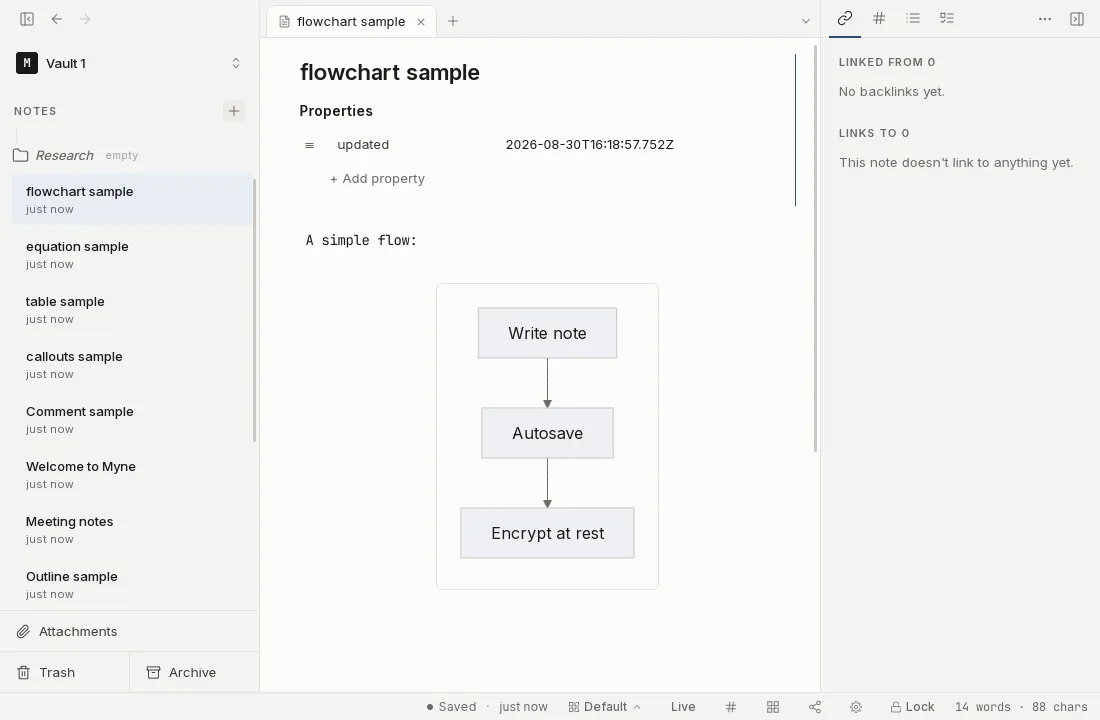The height and width of the screenshot is (720, 1100).
Task: Click the note list sidebar scrollbar
Action: click(x=254, y=310)
